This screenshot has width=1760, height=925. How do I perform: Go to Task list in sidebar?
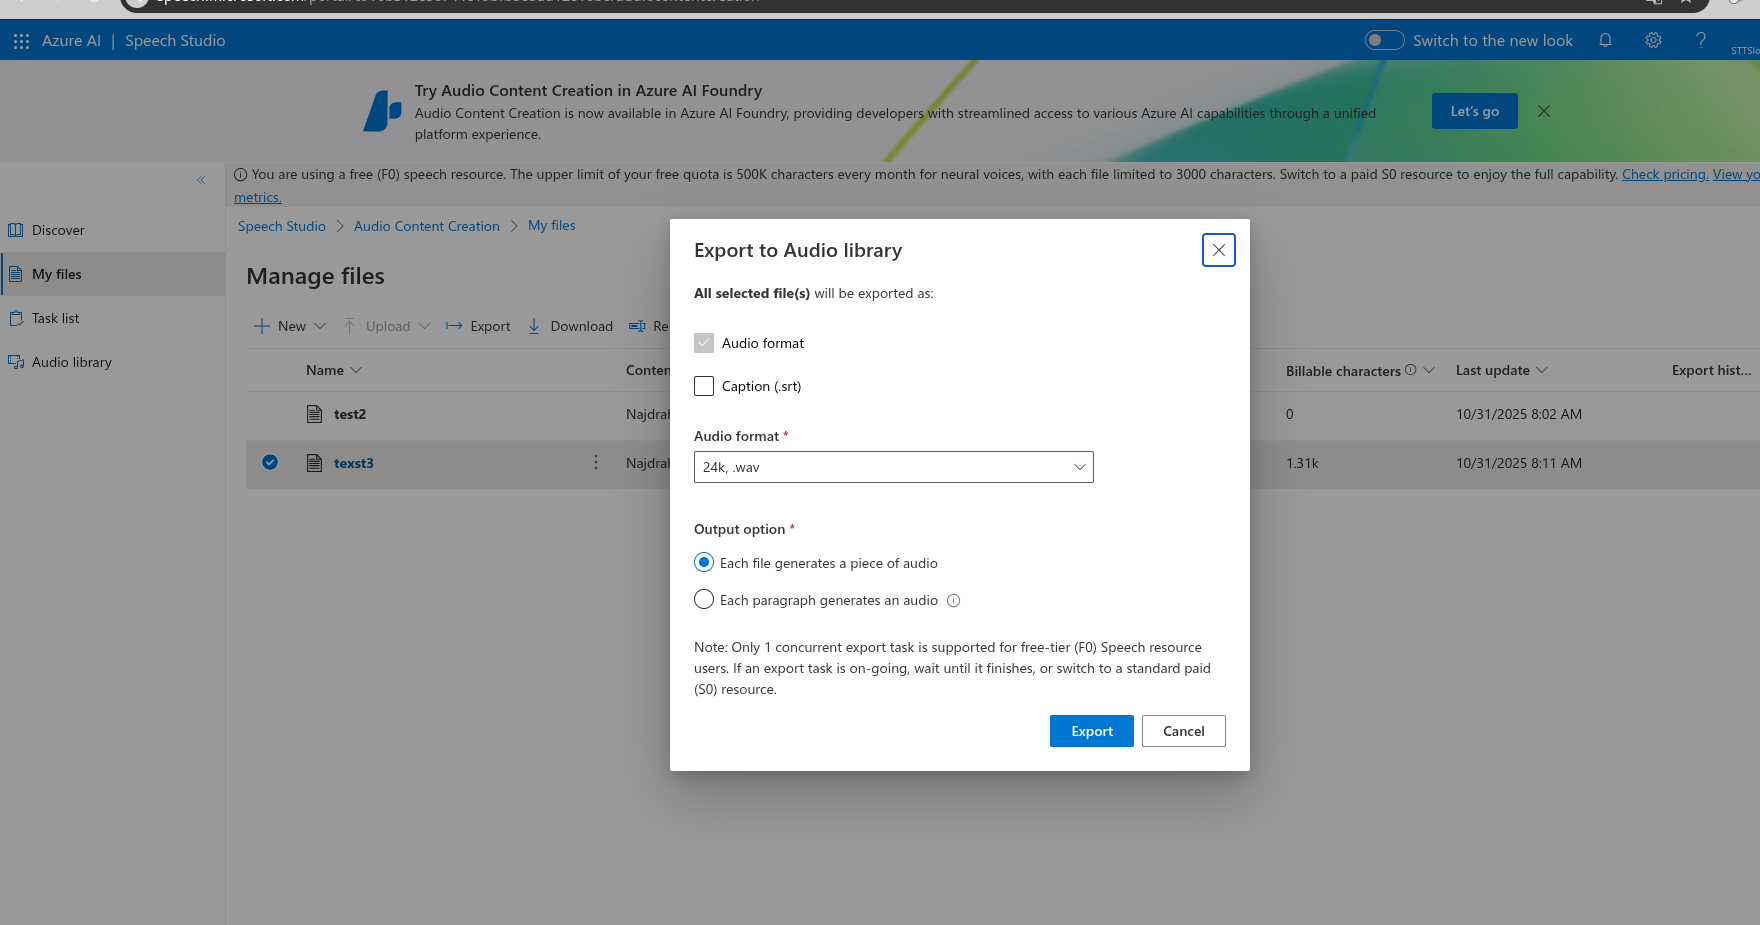(x=55, y=318)
